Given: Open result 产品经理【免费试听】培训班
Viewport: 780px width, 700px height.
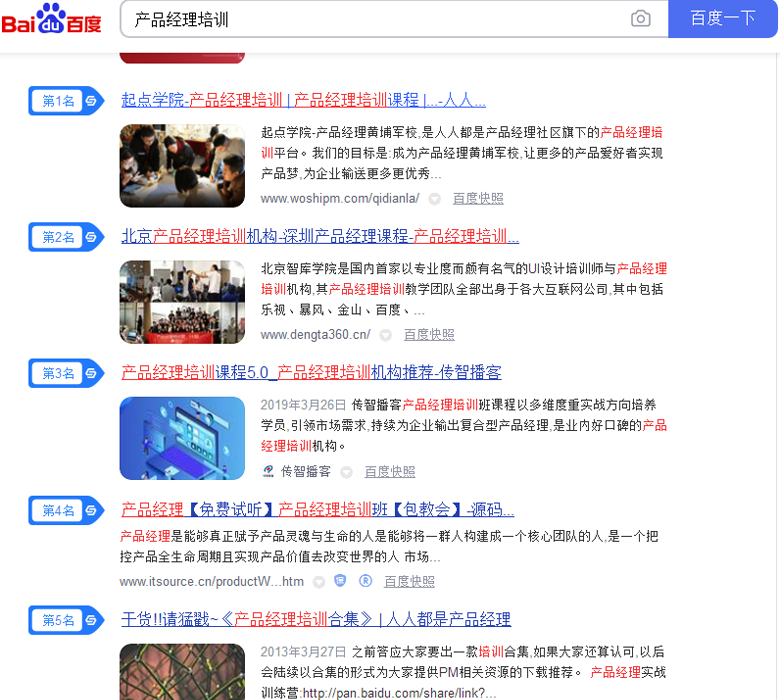Looking at the screenshot, I should point(317,509).
